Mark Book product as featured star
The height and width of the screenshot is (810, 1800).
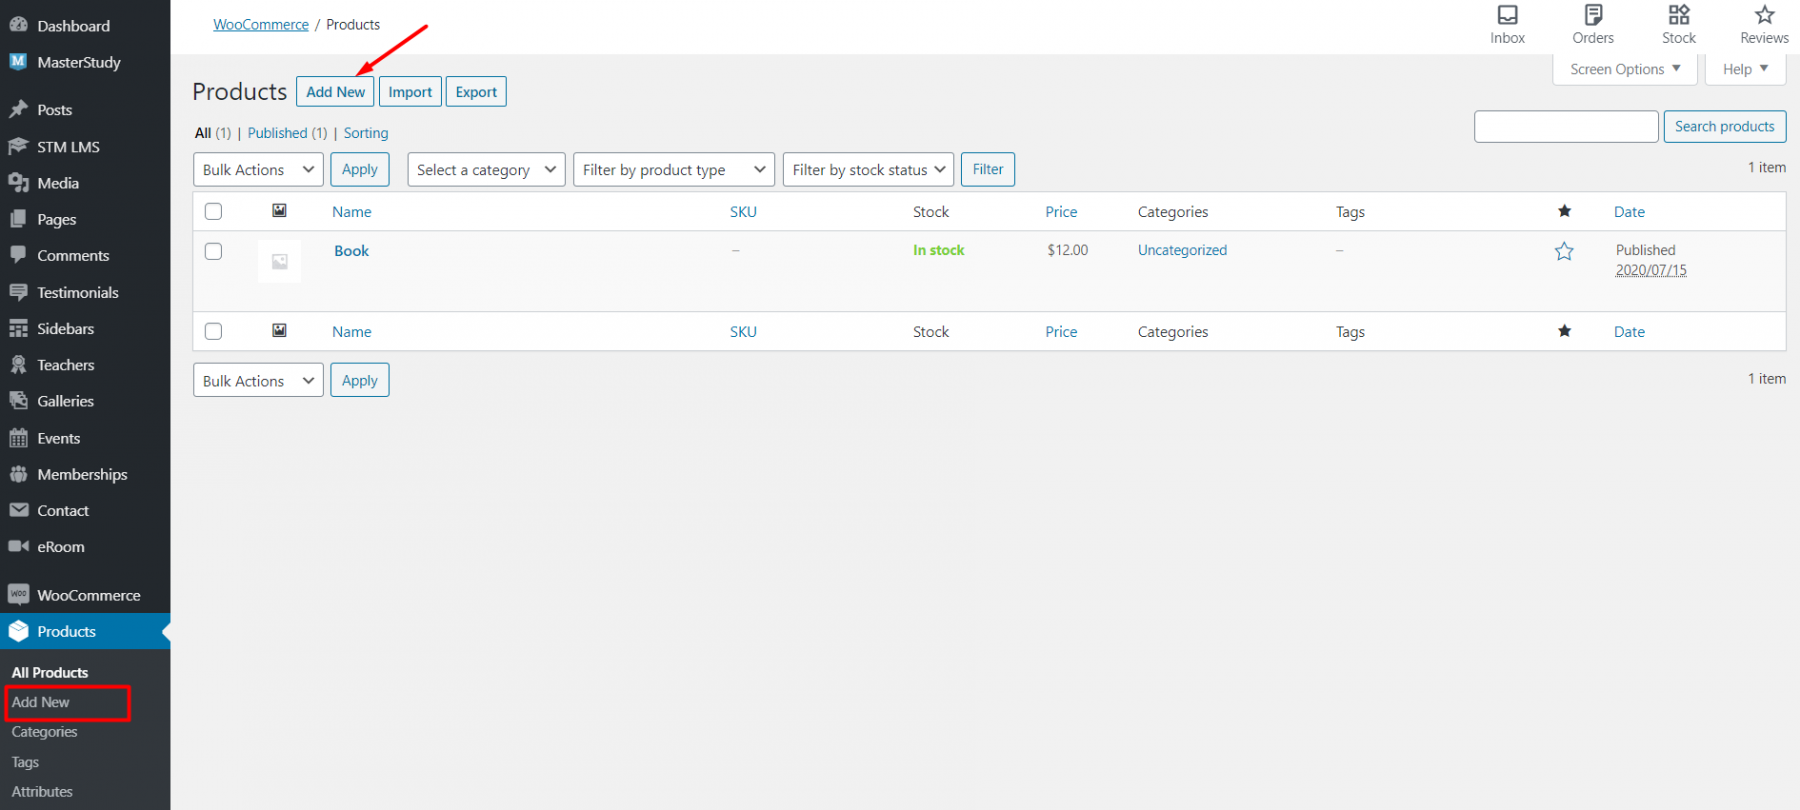point(1564,252)
